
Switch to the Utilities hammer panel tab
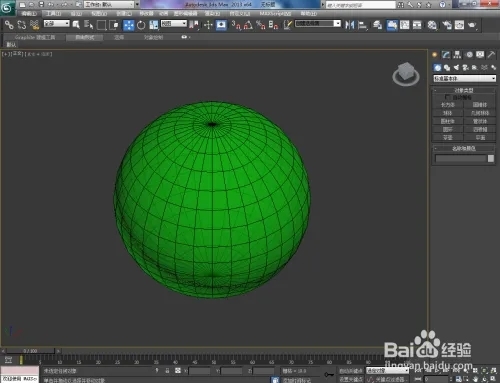(x=491, y=55)
